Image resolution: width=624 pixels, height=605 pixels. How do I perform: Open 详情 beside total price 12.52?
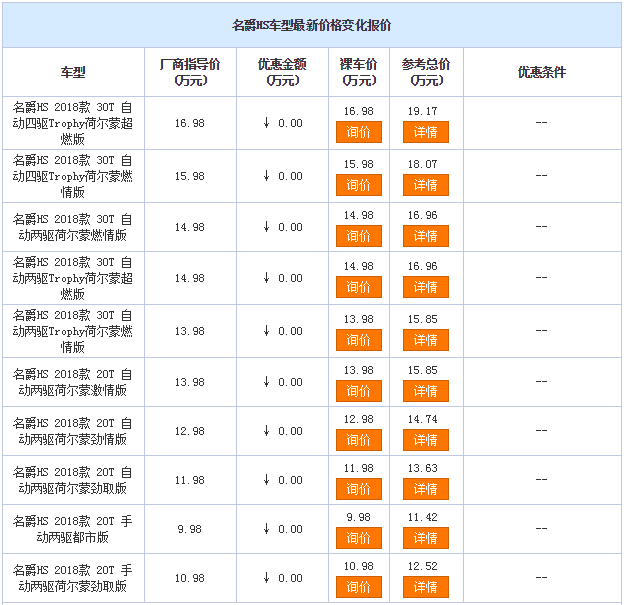point(426,587)
